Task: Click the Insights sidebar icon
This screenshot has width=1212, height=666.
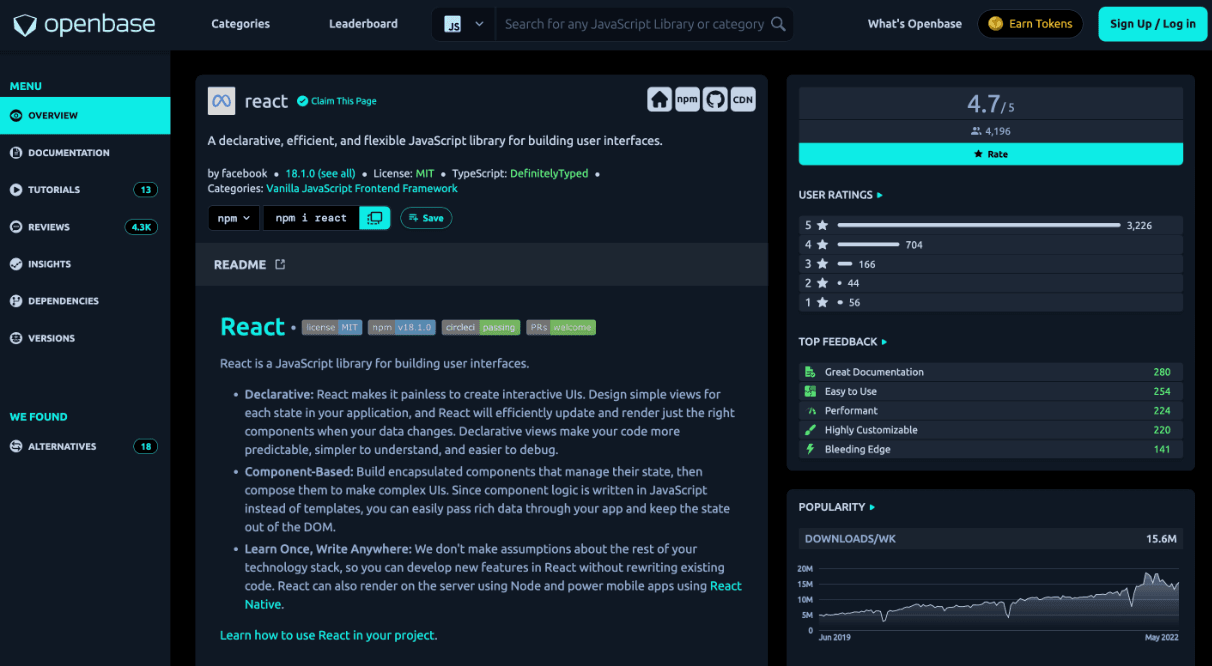Action: [x=16, y=264]
